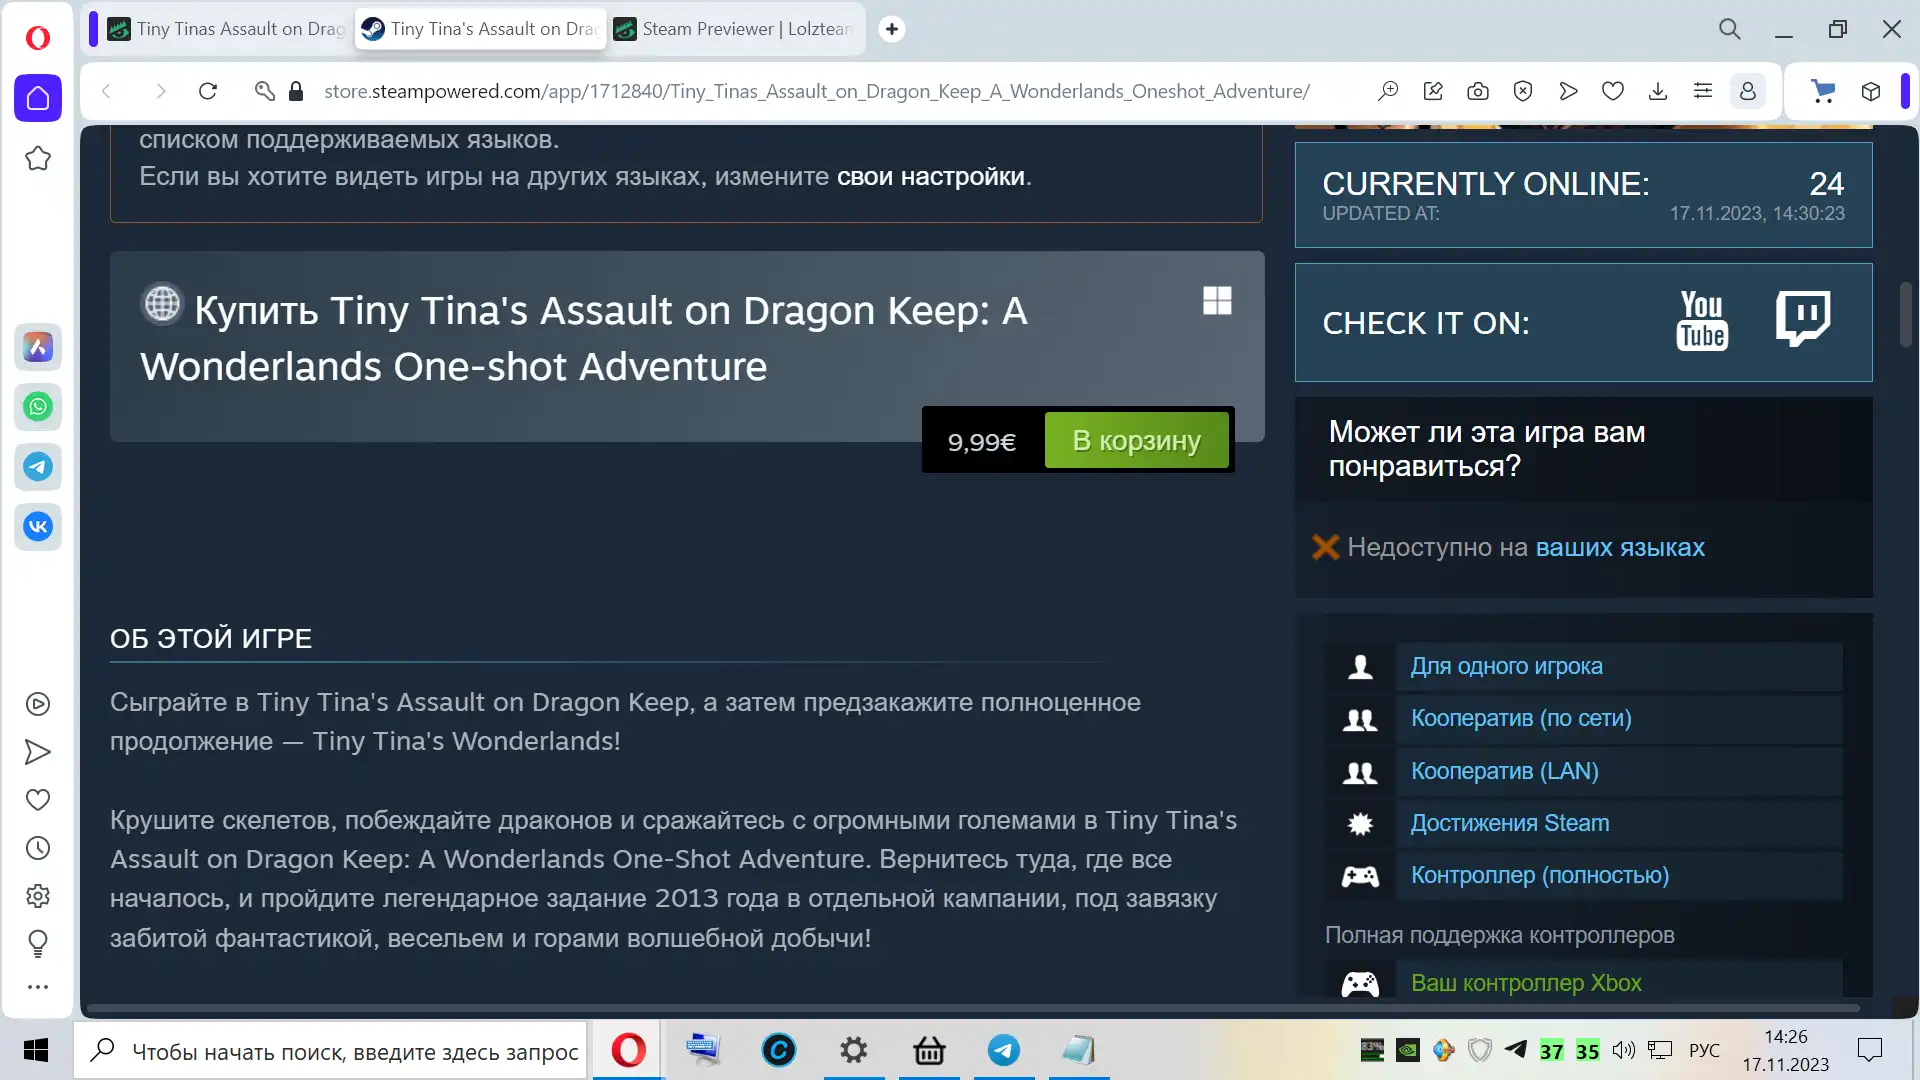This screenshot has width=1920, height=1080.
Task: Open the Windows Start menu
Action: (x=36, y=1051)
